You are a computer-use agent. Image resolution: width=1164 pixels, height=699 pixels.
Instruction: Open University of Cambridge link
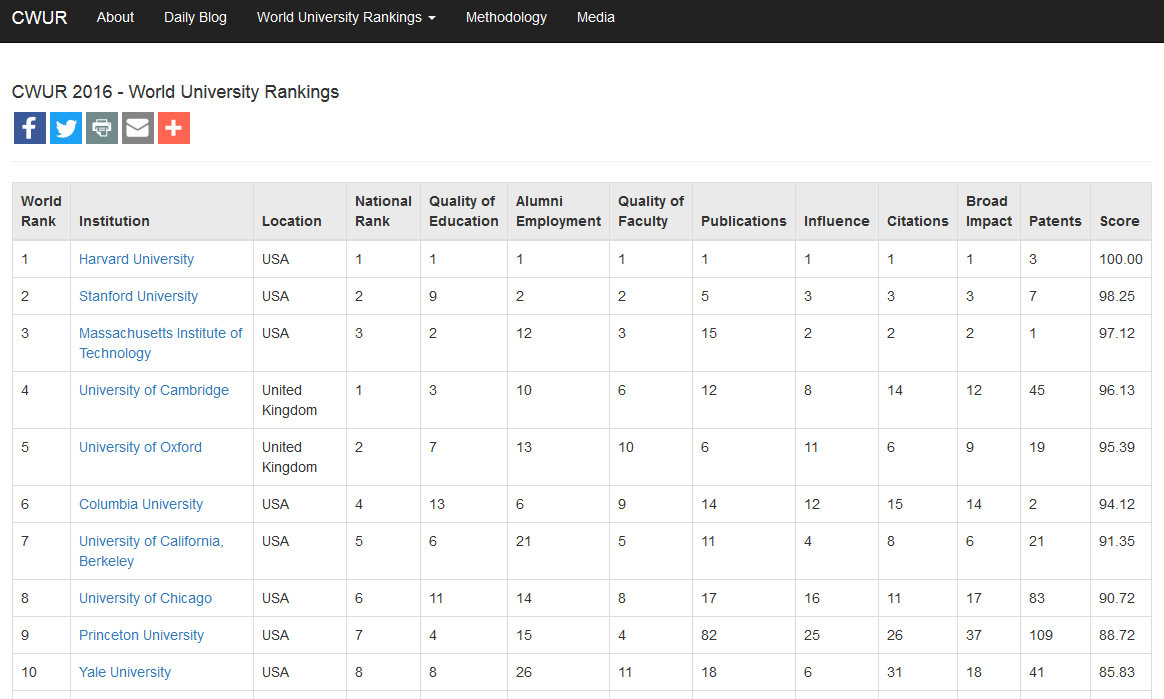[x=154, y=390]
